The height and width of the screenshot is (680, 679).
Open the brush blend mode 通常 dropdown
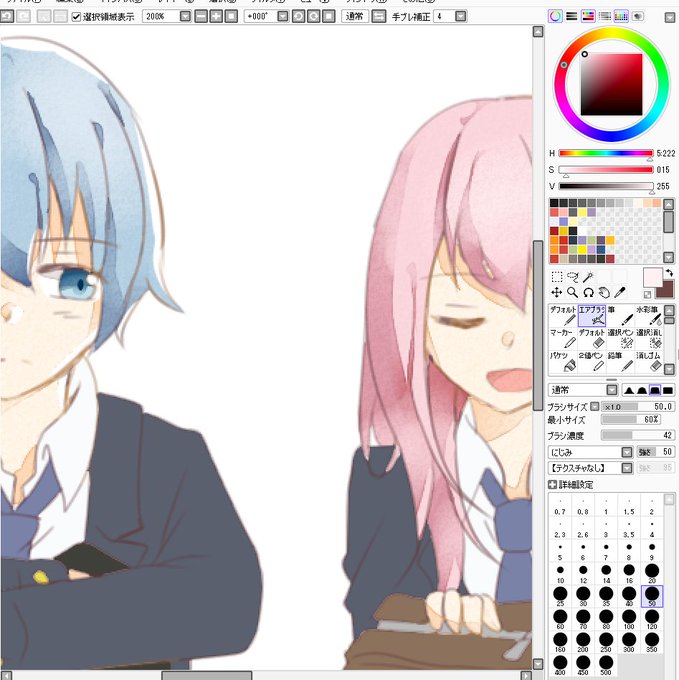[612, 390]
